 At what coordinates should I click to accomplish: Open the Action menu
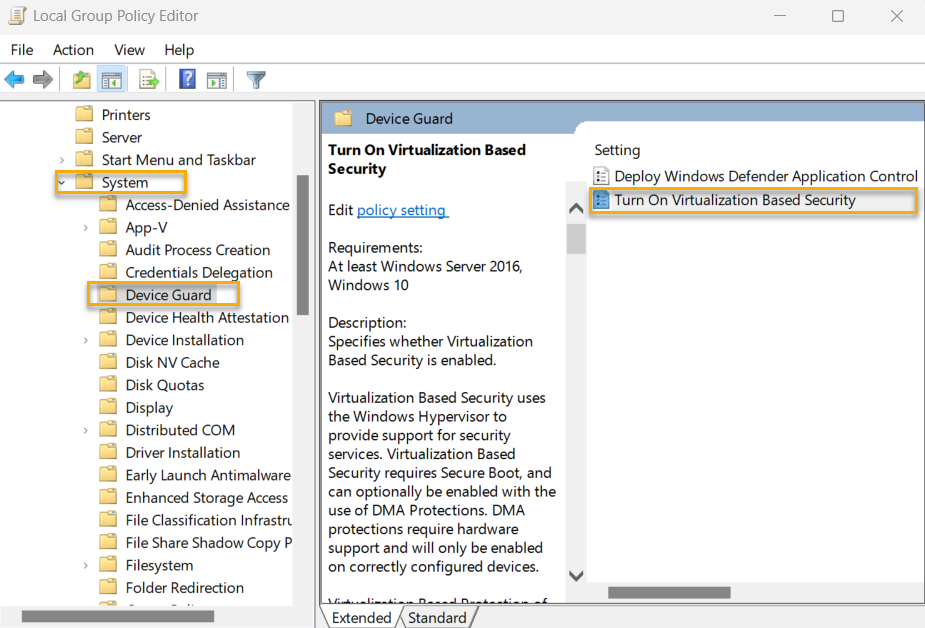[x=73, y=49]
